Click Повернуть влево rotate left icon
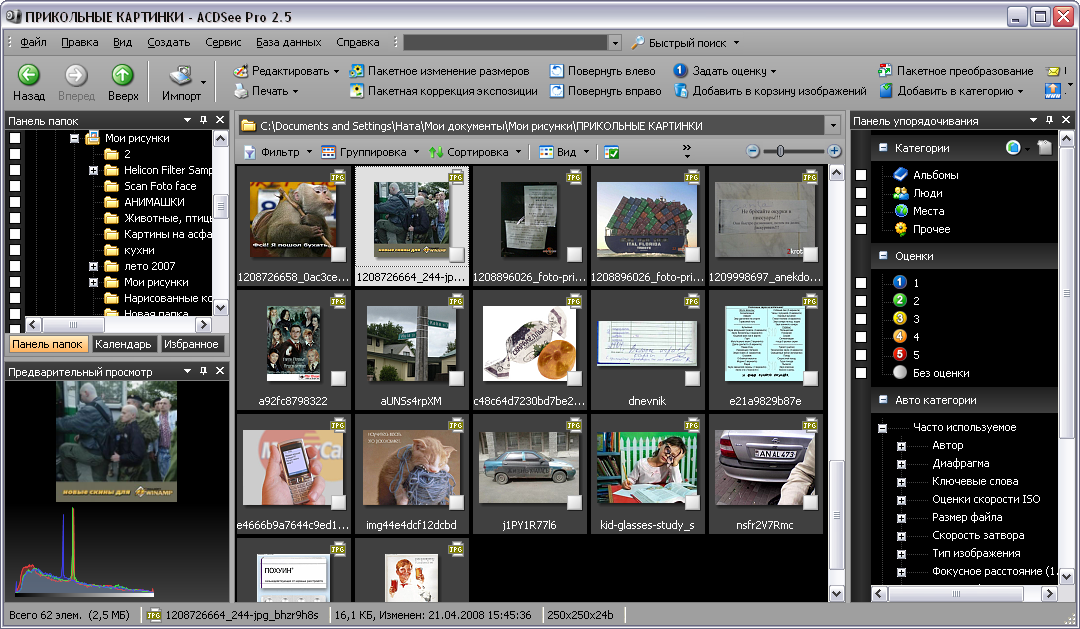The width and height of the screenshot is (1080, 629). click(555, 71)
